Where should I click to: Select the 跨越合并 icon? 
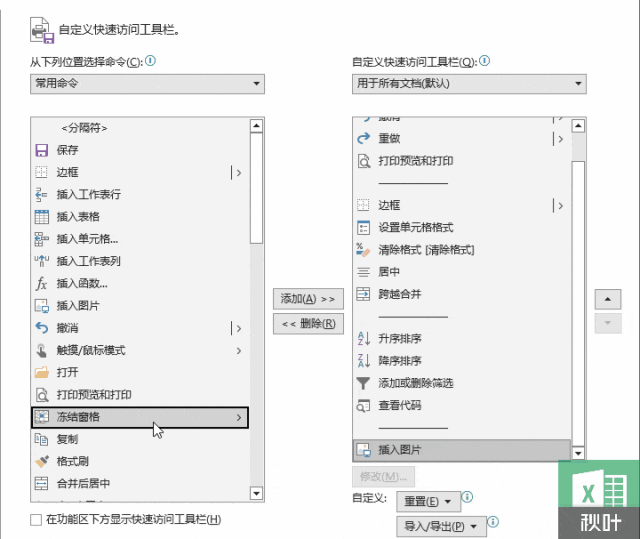[x=363, y=294]
